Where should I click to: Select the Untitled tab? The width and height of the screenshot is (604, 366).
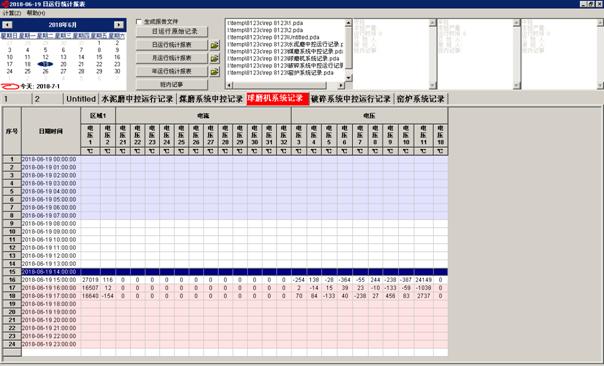tap(81, 99)
